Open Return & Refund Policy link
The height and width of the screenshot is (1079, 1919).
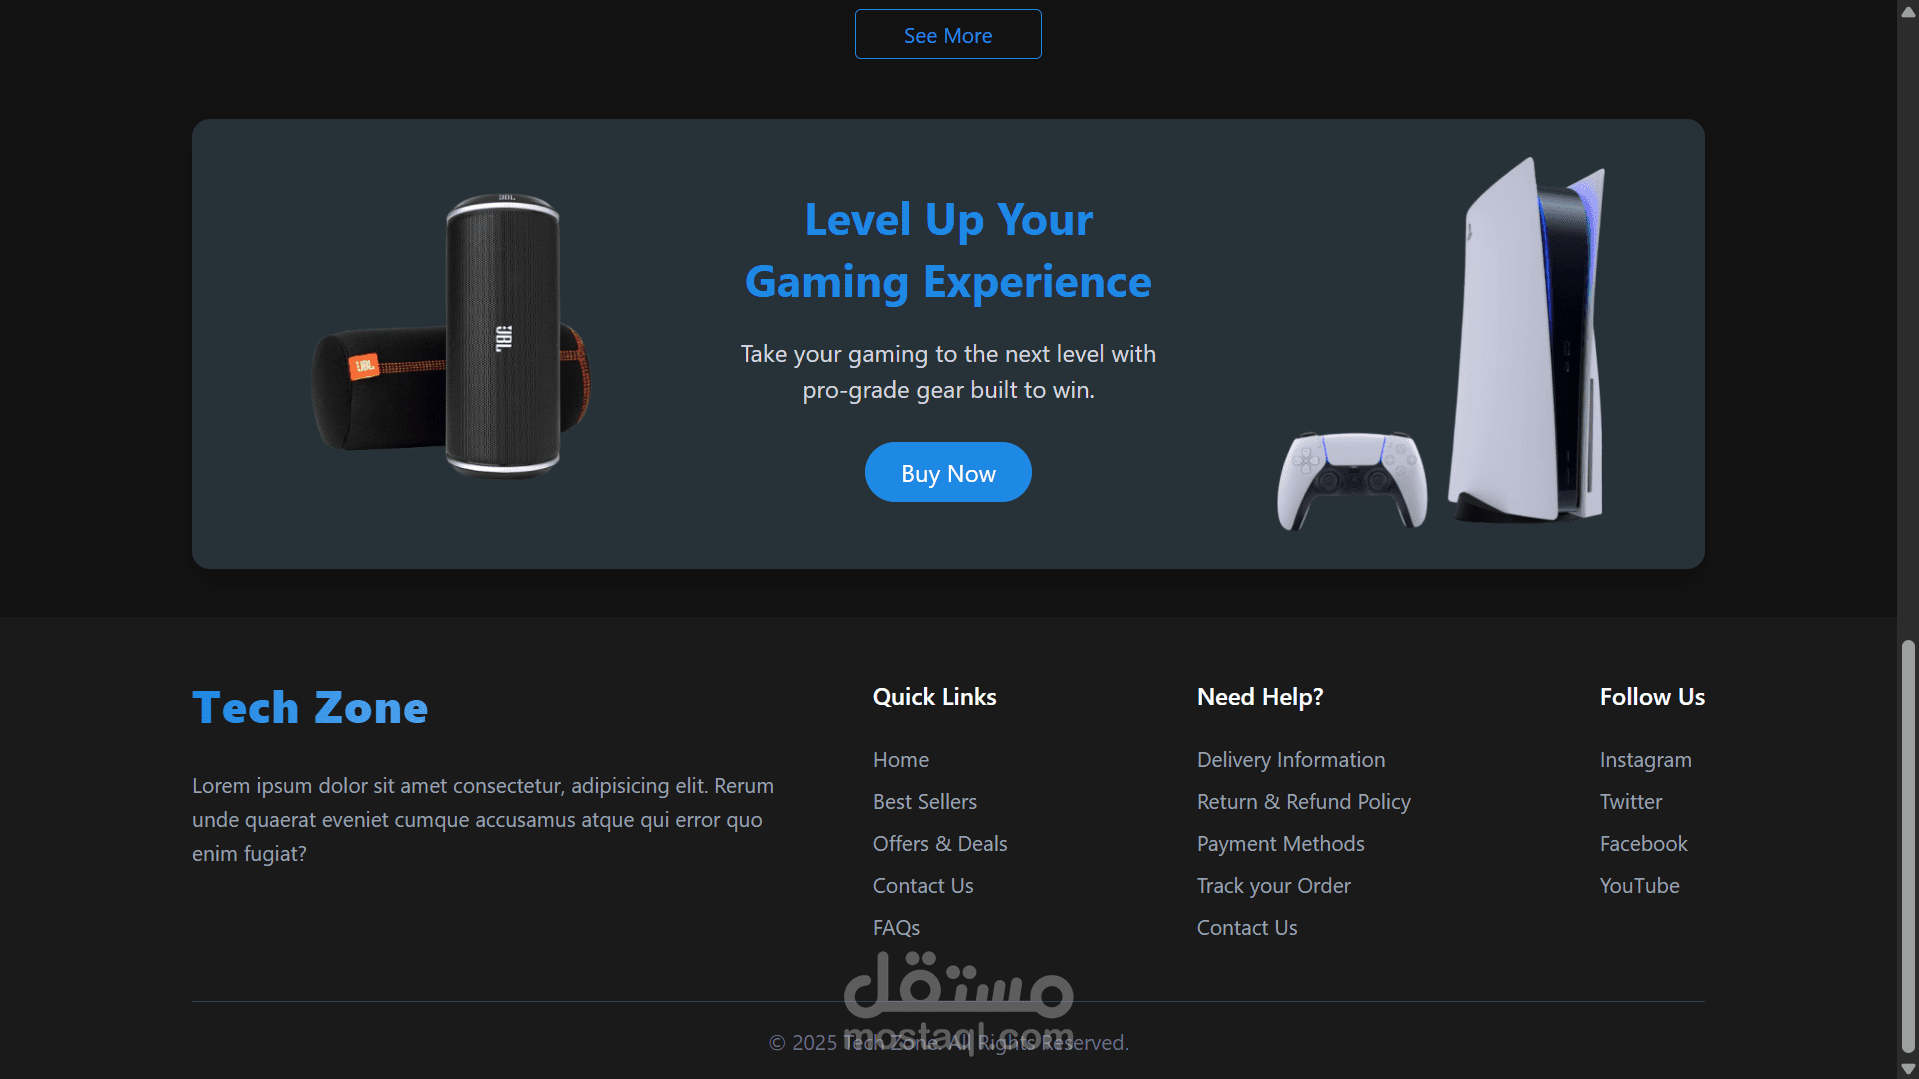coord(1304,802)
